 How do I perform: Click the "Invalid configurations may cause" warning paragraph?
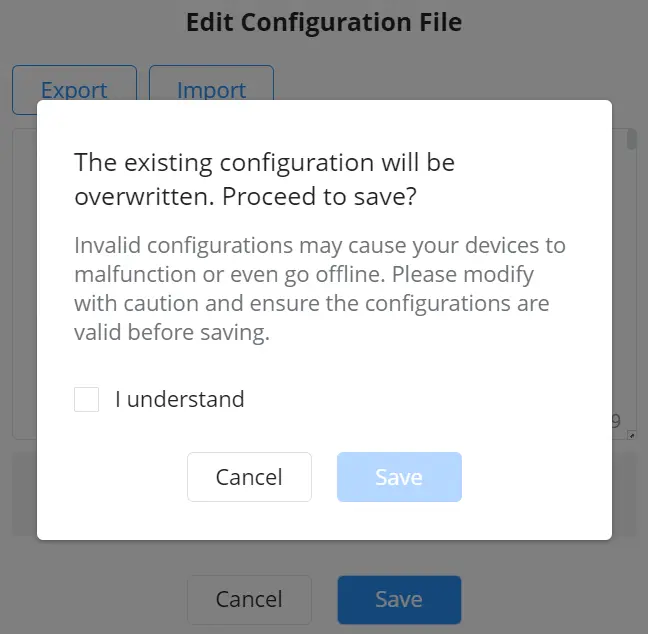tap(320, 288)
